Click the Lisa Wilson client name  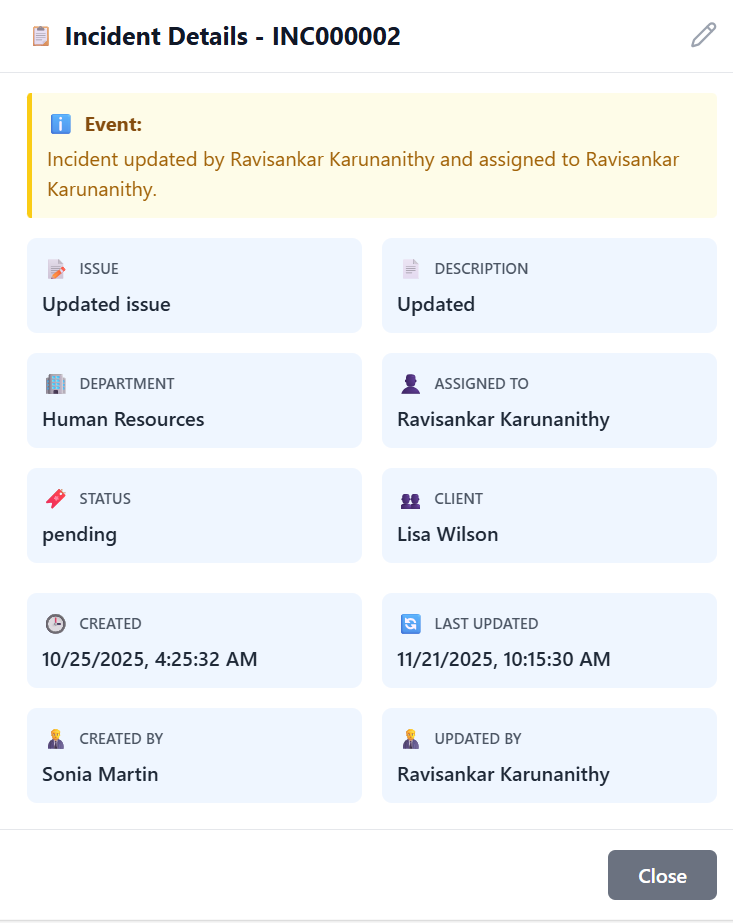[x=447, y=534]
